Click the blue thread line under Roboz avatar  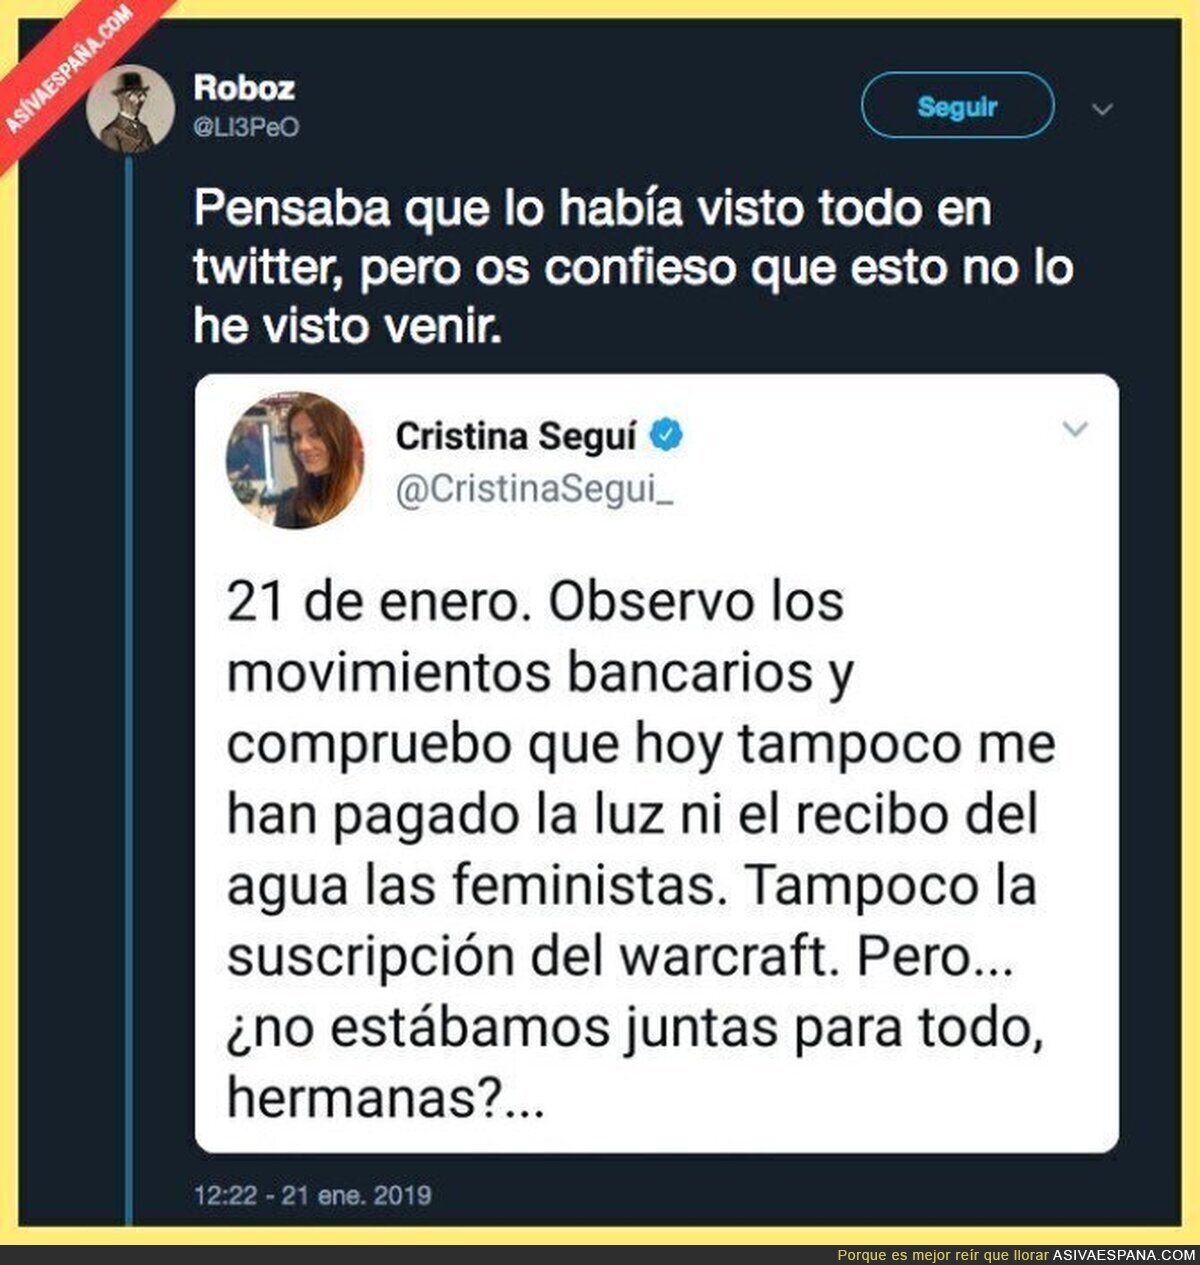(x=128, y=690)
